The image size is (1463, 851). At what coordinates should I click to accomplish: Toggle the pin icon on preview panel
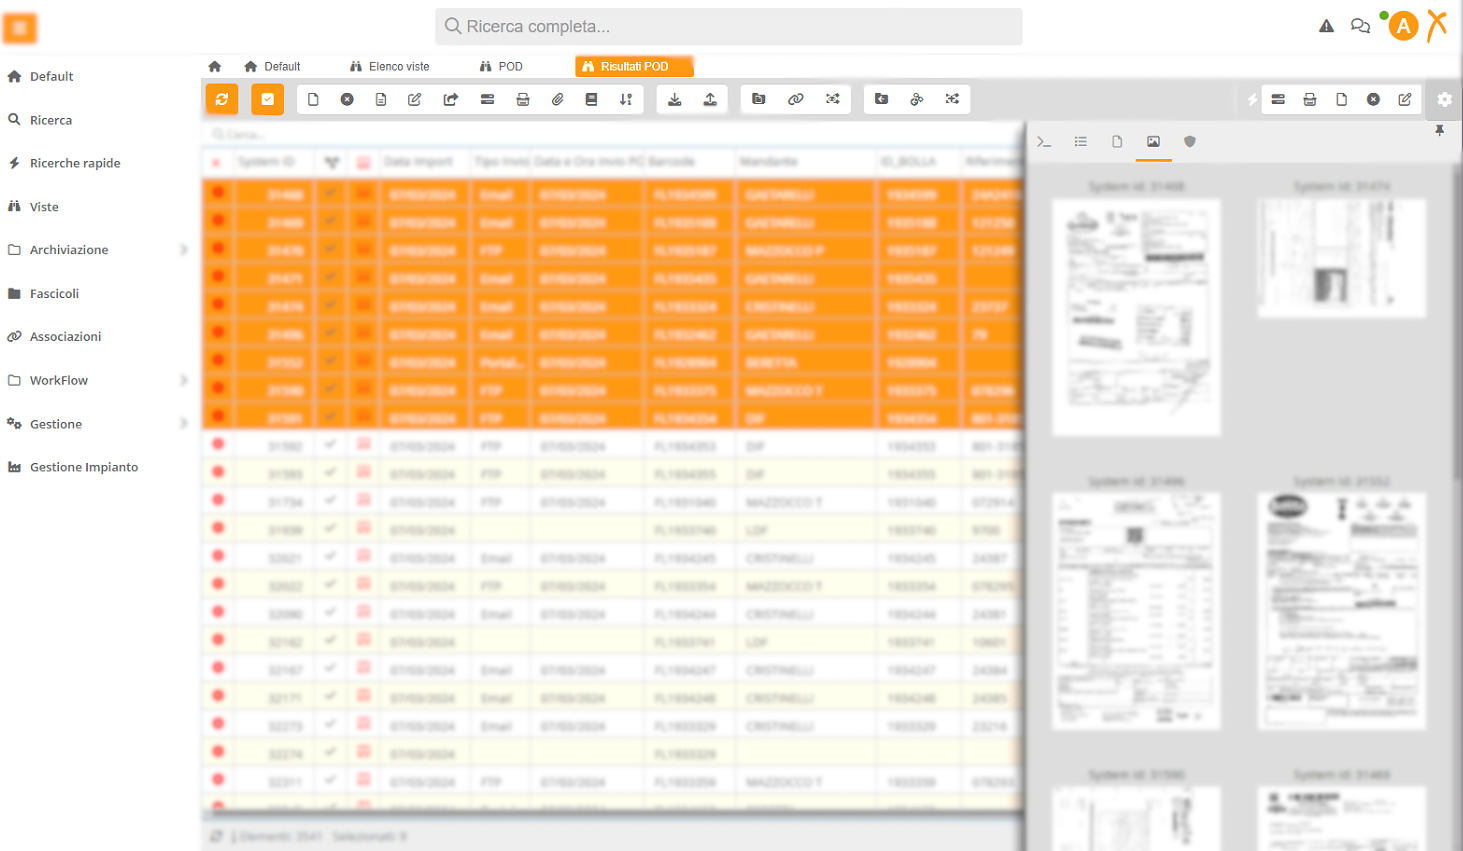pyautogui.click(x=1440, y=130)
